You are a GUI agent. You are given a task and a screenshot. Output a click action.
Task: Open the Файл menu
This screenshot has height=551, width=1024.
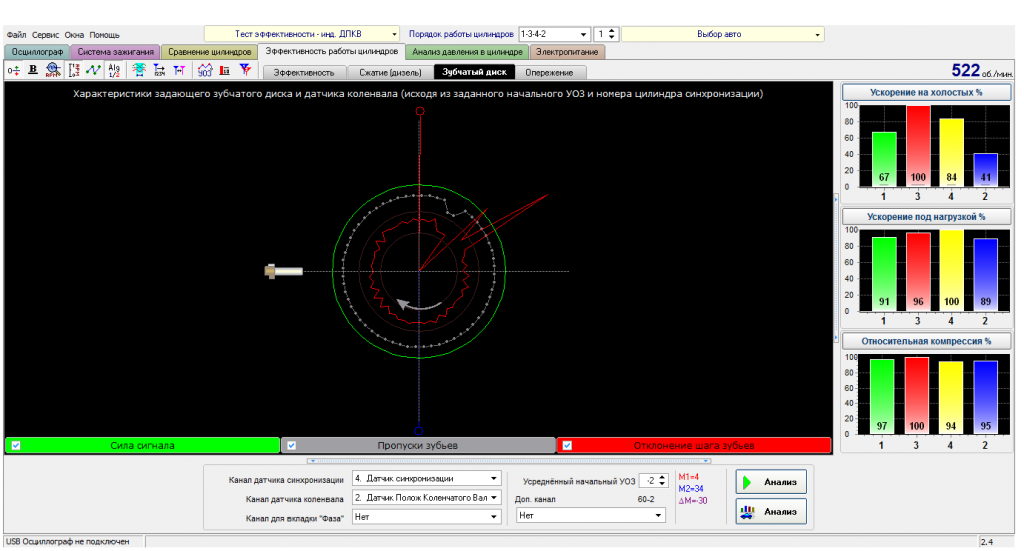click(x=16, y=35)
